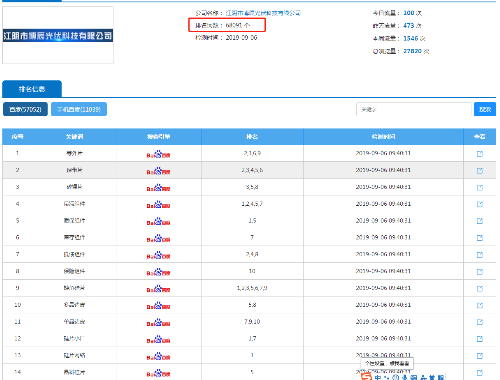Image resolution: width=500 pixels, height=380 pixels.
Task: Select the 排名信息 tab
Action: 32,89
